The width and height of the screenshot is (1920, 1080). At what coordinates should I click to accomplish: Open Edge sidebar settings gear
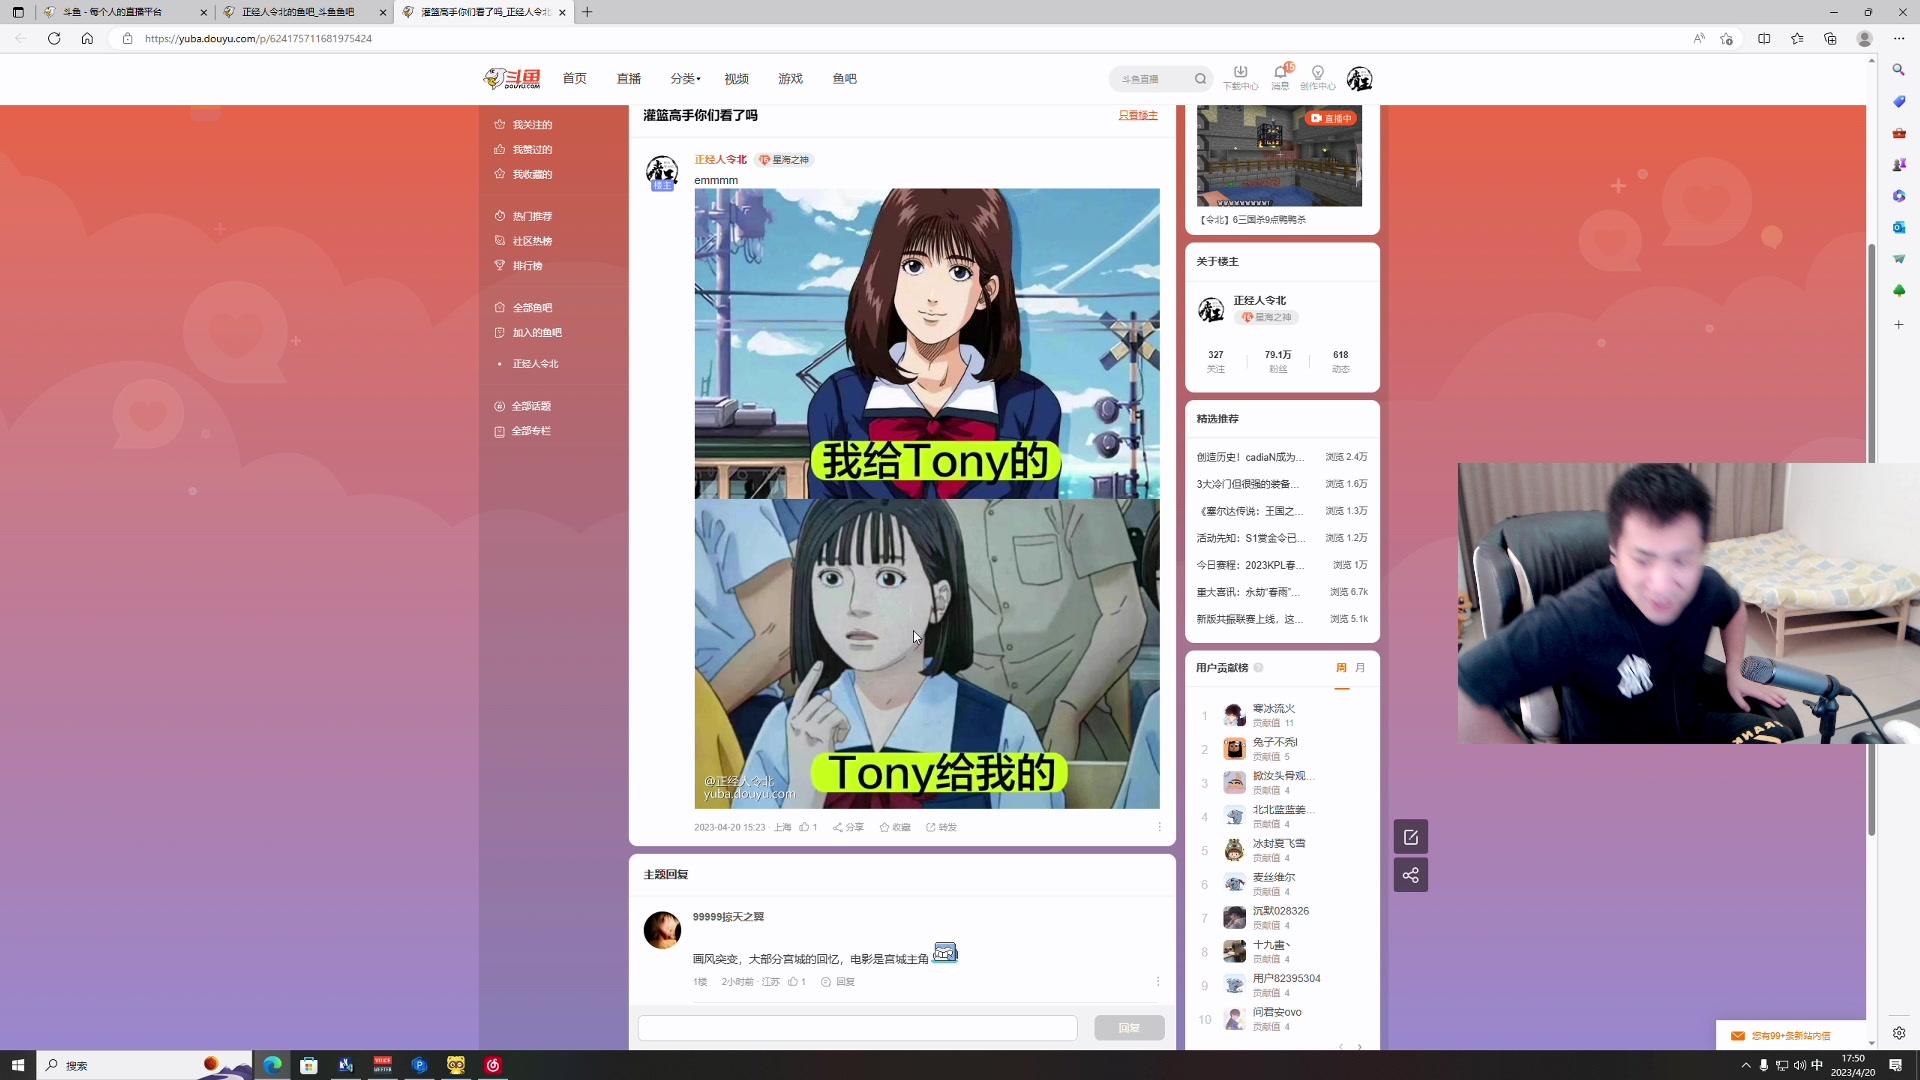[x=1898, y=1033]
